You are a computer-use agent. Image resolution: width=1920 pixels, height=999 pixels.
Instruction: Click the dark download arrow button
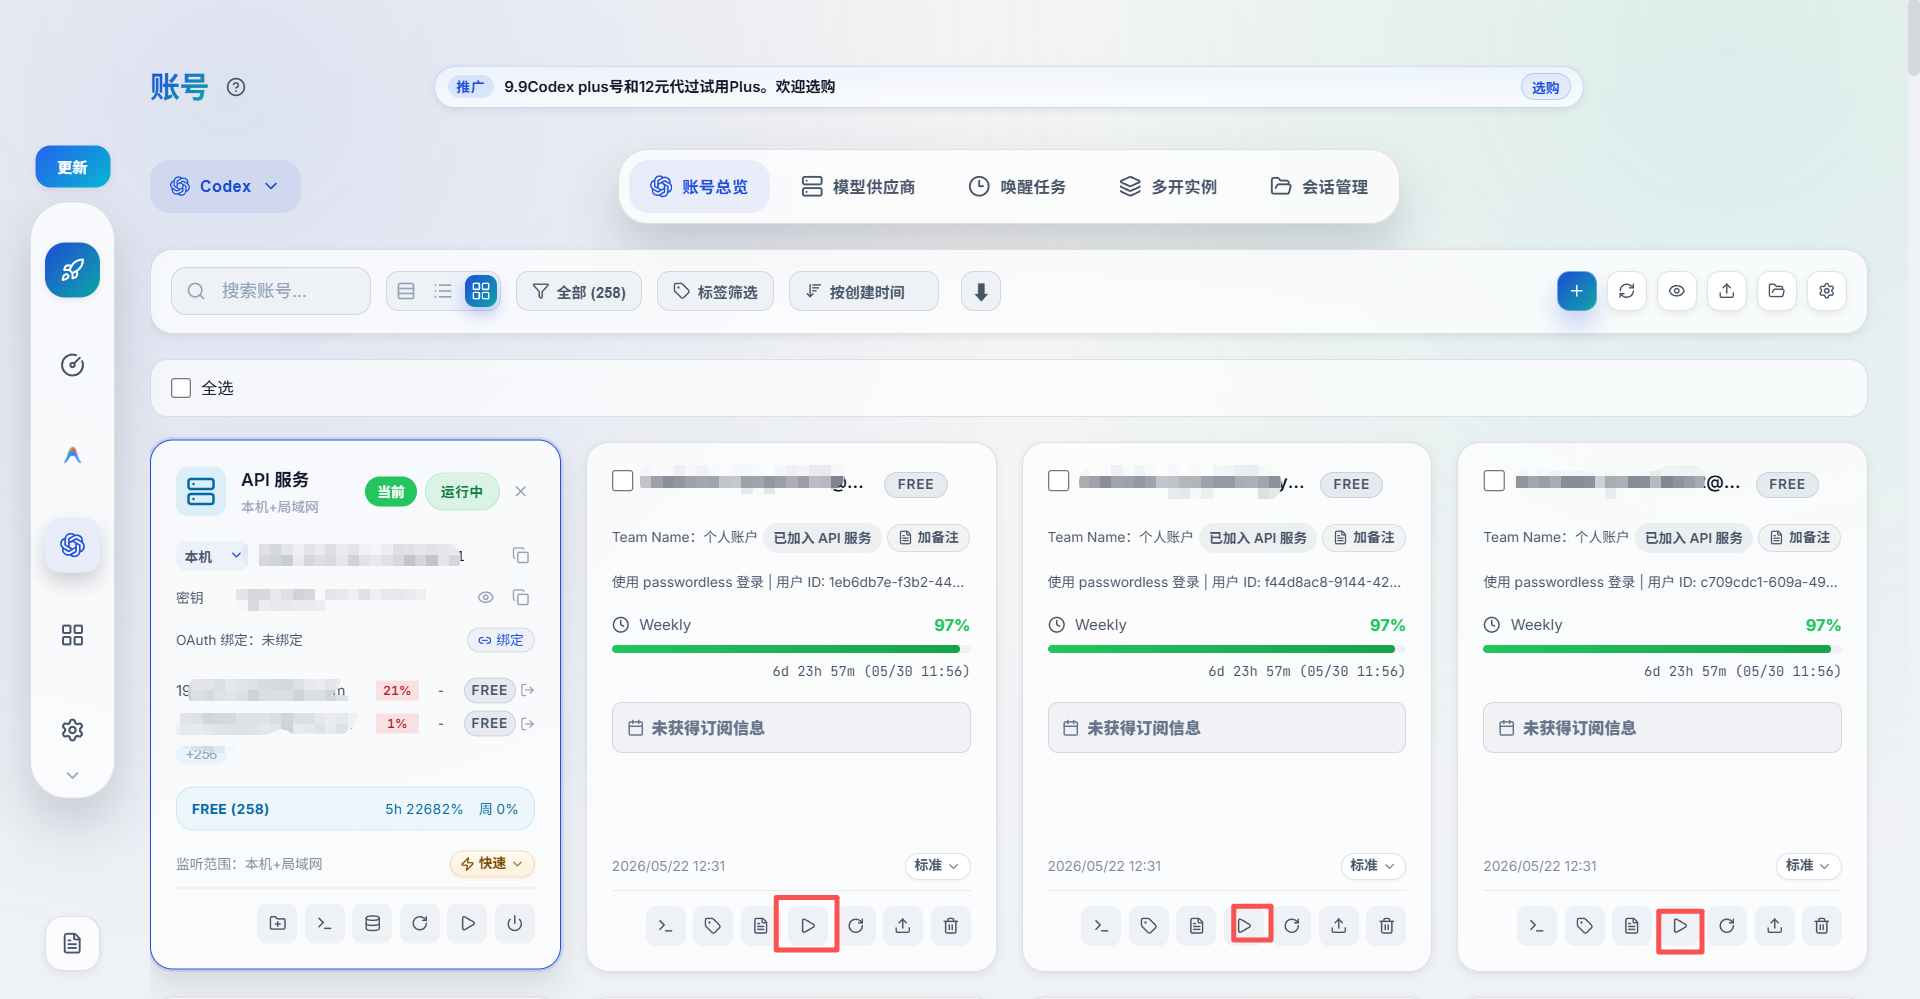click(x=981, y=291)
